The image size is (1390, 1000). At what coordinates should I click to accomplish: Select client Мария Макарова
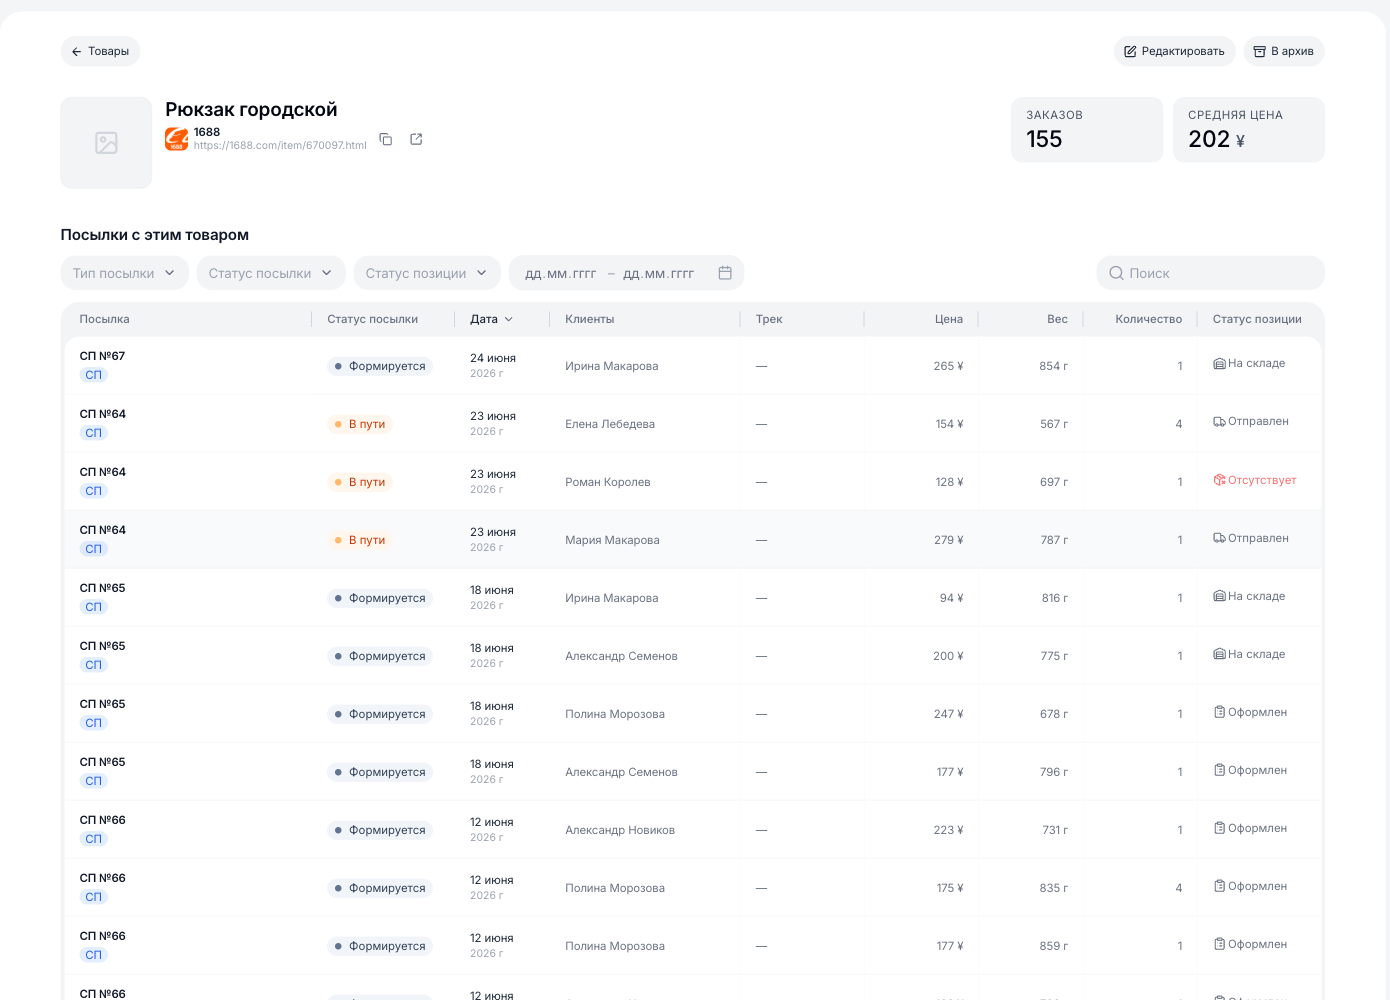click(x=612, y=540)
